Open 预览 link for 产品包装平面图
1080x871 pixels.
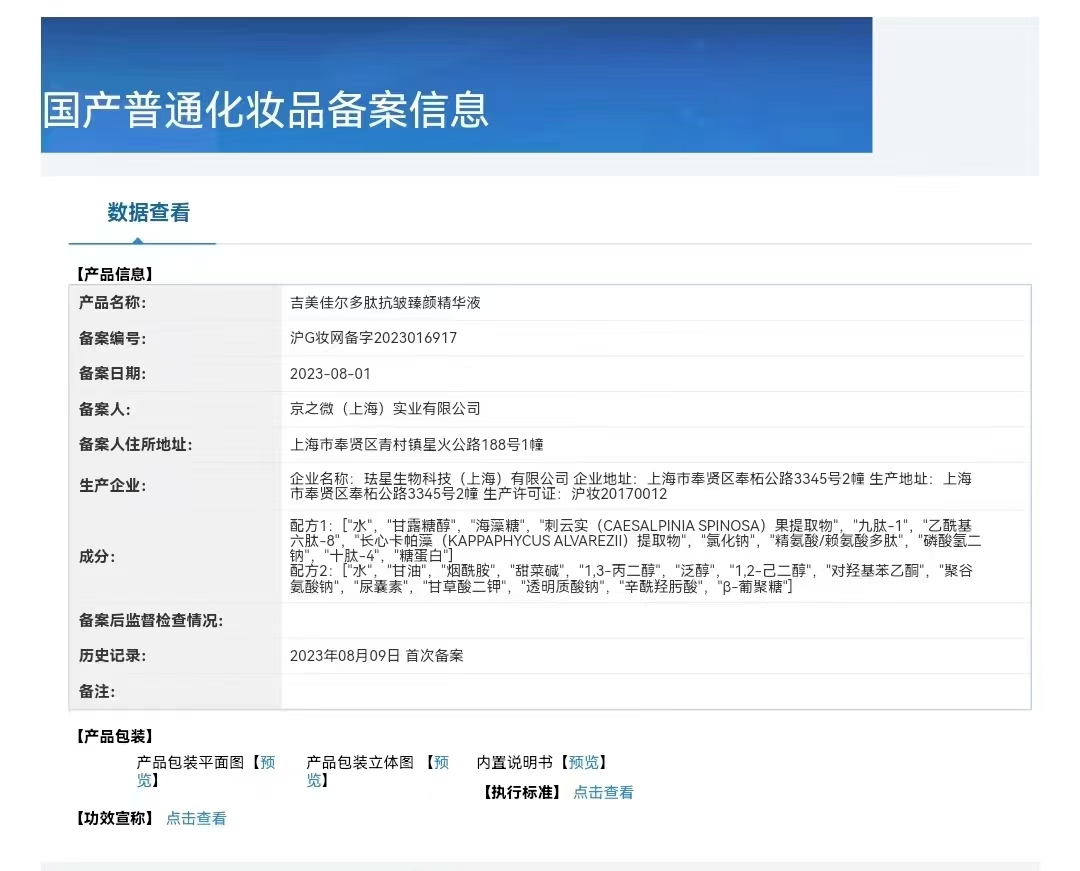pyautogui.click(x=266, y=763)
